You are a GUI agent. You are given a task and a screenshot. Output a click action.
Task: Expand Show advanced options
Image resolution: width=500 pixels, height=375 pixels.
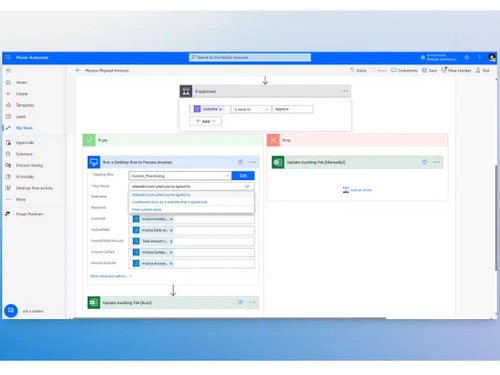click(111, 276)
